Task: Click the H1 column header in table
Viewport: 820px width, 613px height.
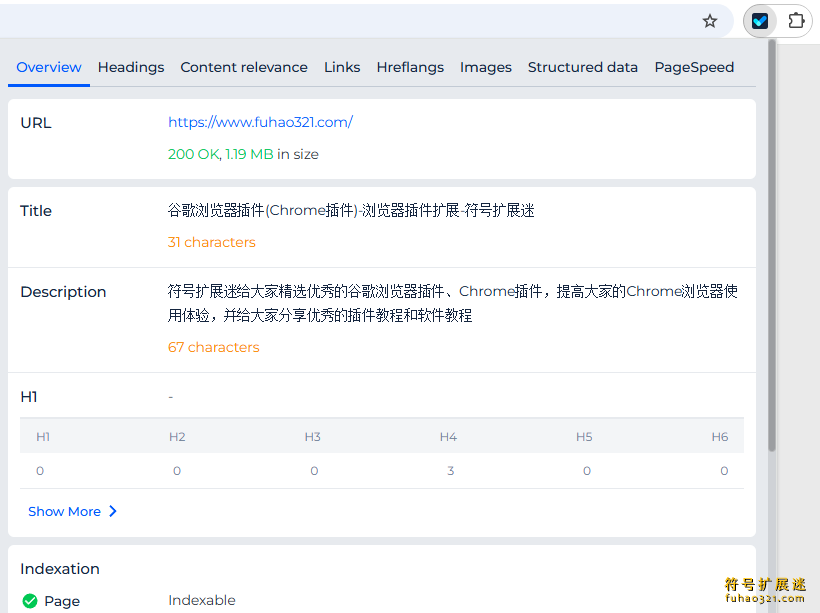Action: (x=43, y=437)
